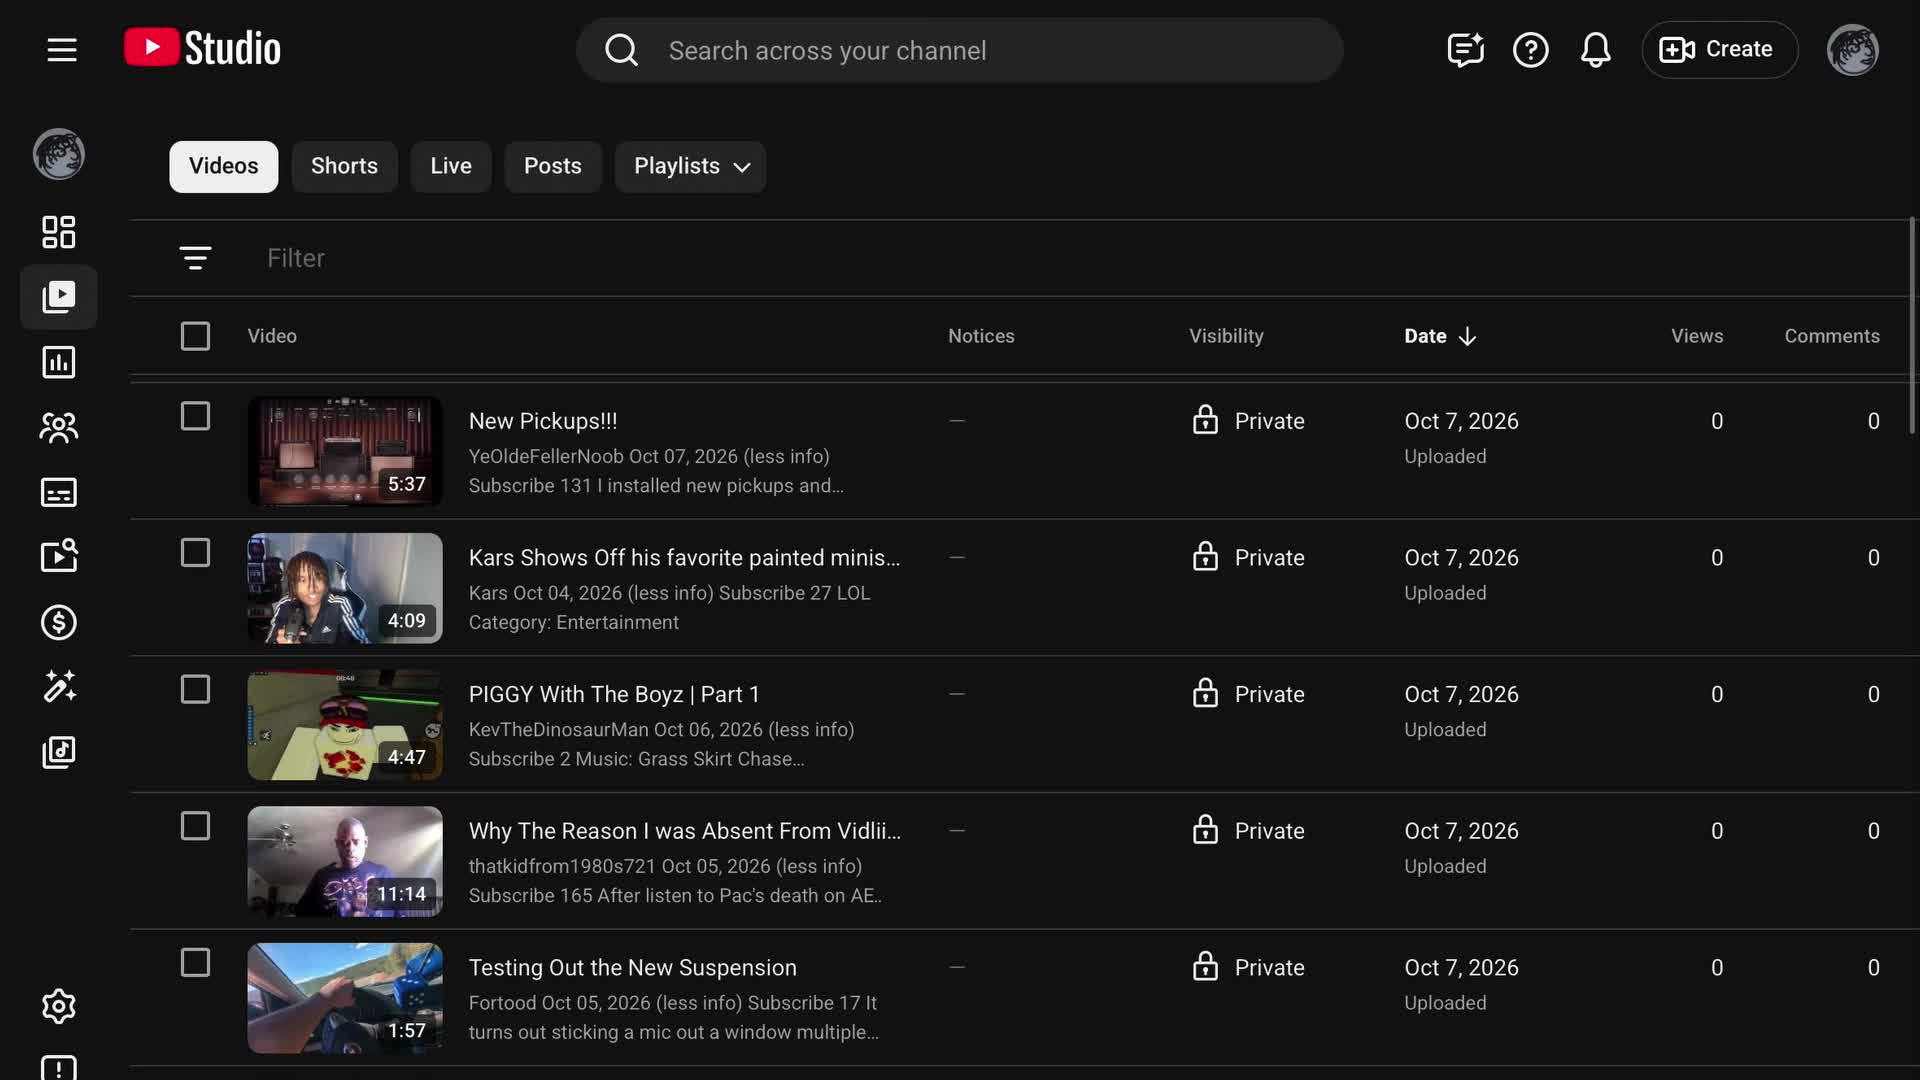Open the Analytics bar chart icon

click(59, 362)
